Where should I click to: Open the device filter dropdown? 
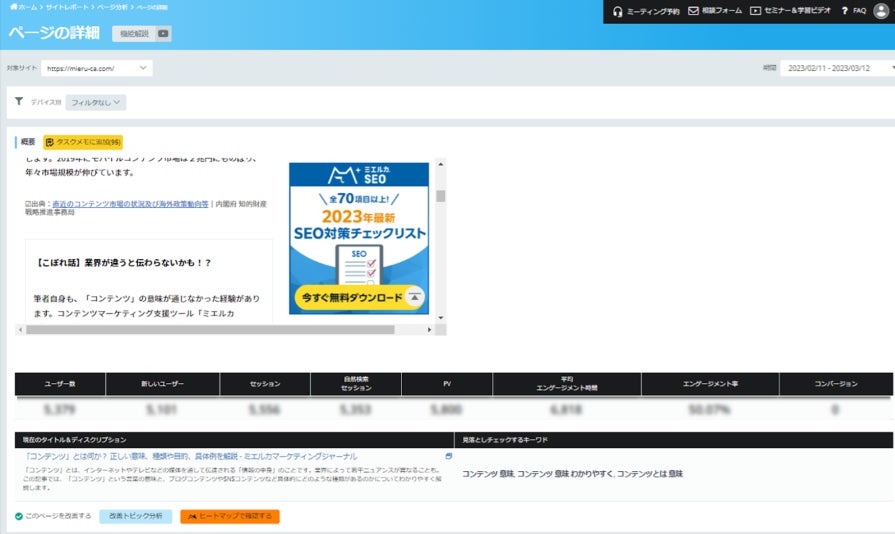95,102
